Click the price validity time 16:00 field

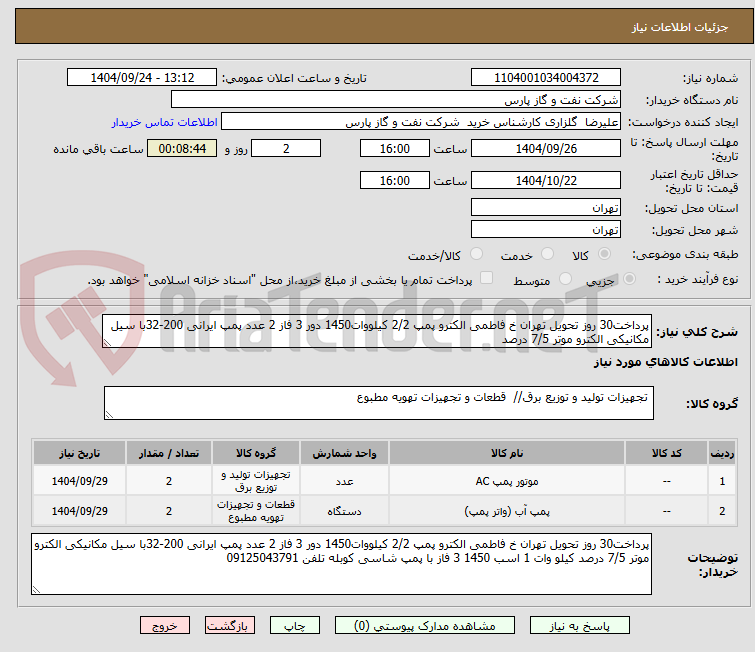[394, 181]
